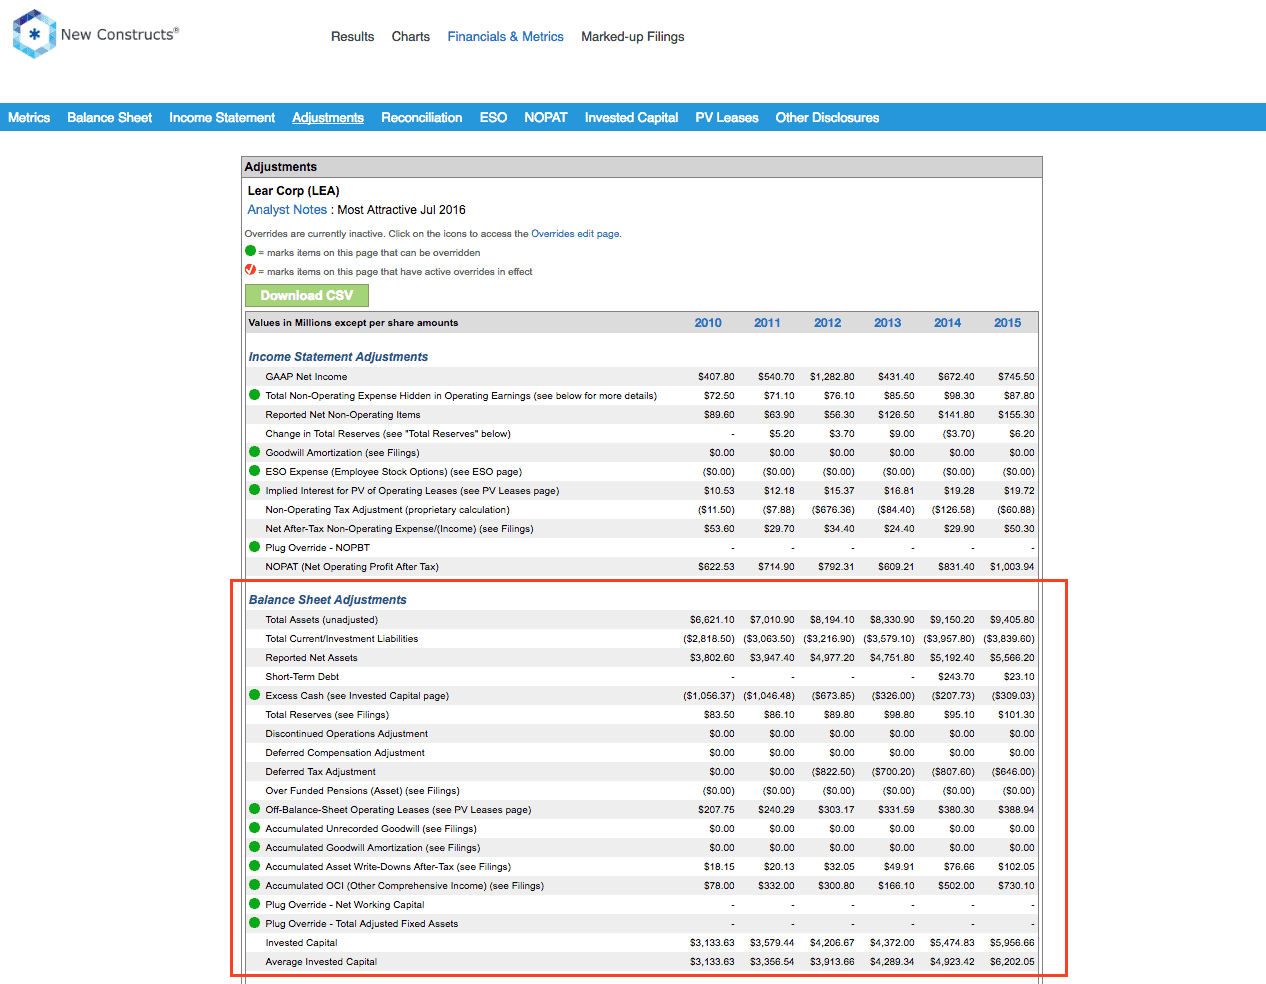Click the green override dot beside Excess Cash
Screen dimensions: 1266x984
[254, 695]
